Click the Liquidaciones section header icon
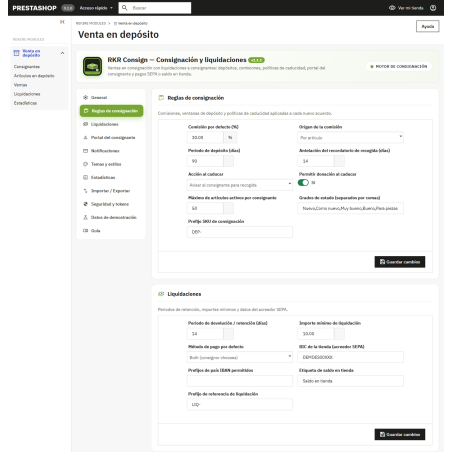Image resolution: width=452 pixels, height=452 pixels. [161, 294]
